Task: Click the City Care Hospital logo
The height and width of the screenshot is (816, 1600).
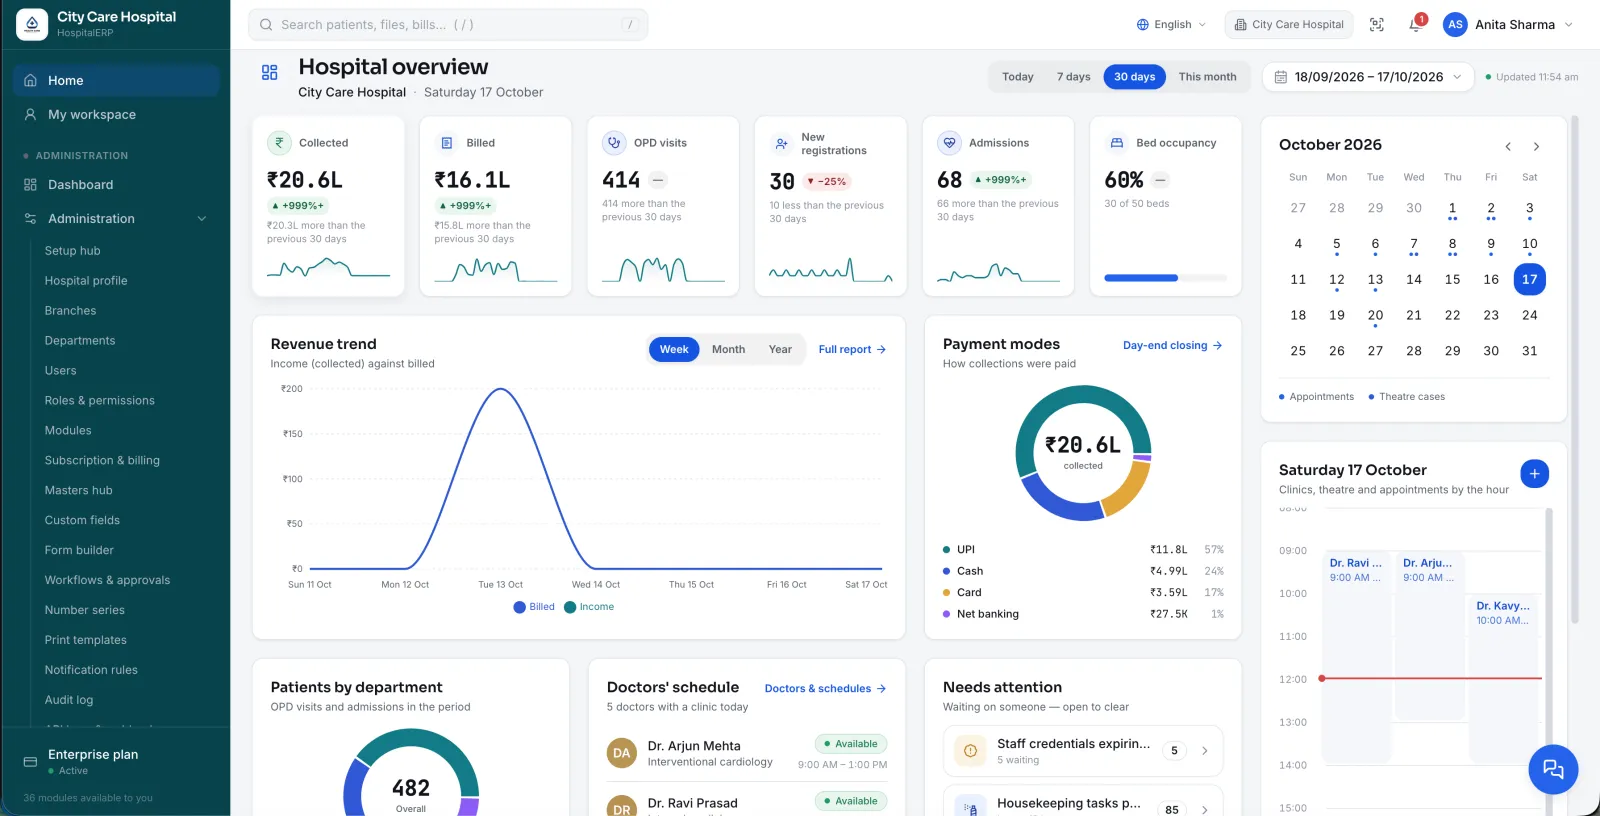Action: (32, 24)
